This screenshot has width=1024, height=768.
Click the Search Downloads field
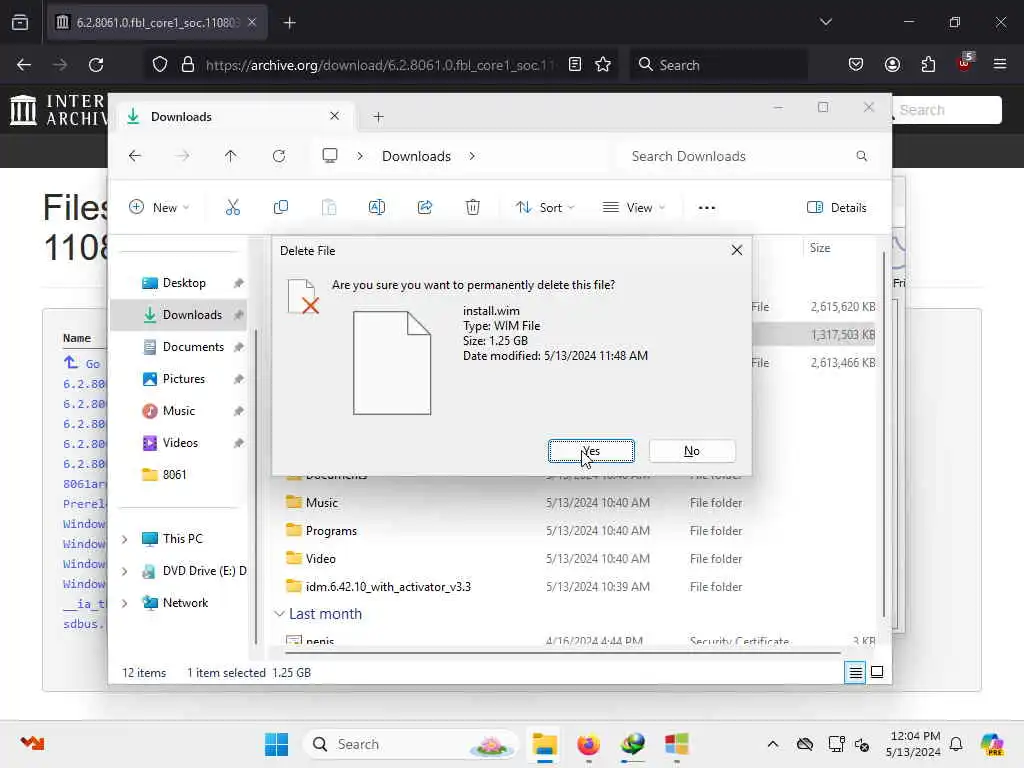748,156
